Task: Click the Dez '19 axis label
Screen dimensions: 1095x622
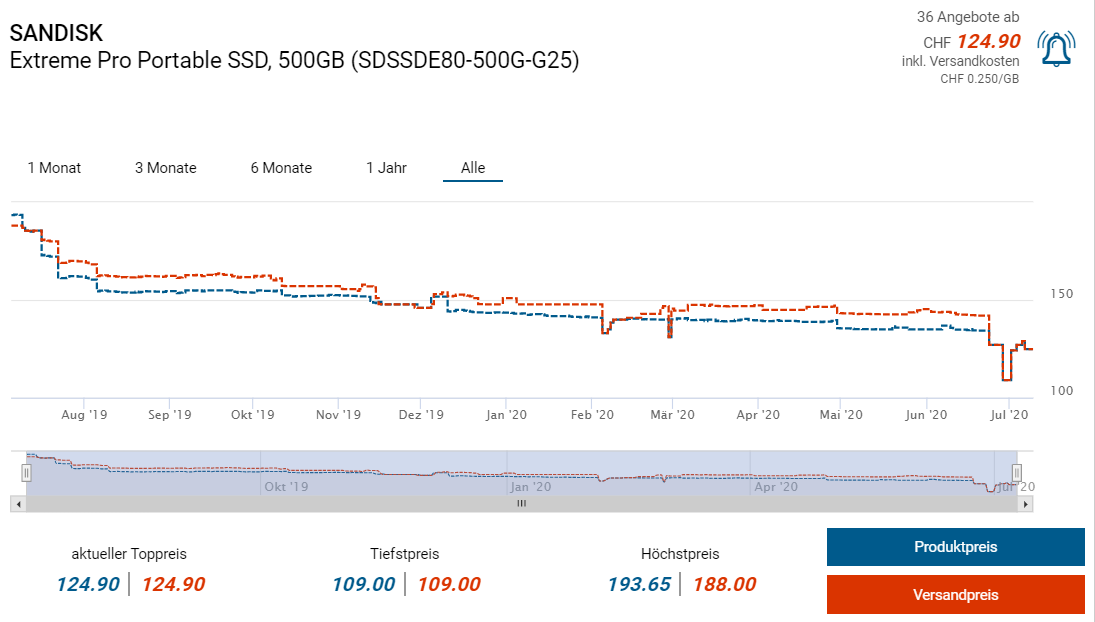Action: point(421,415)
